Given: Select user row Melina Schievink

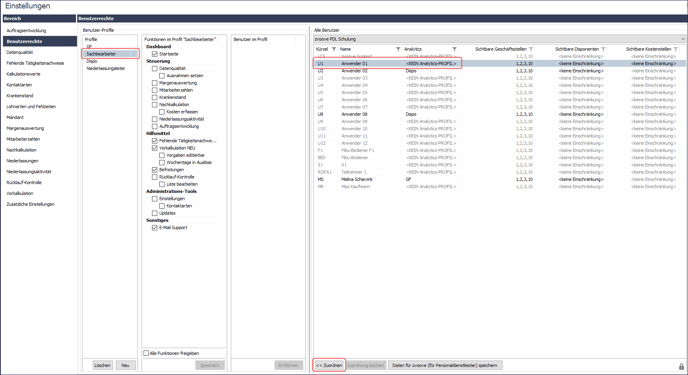Looking at the screenshot, I should (499, 179).
